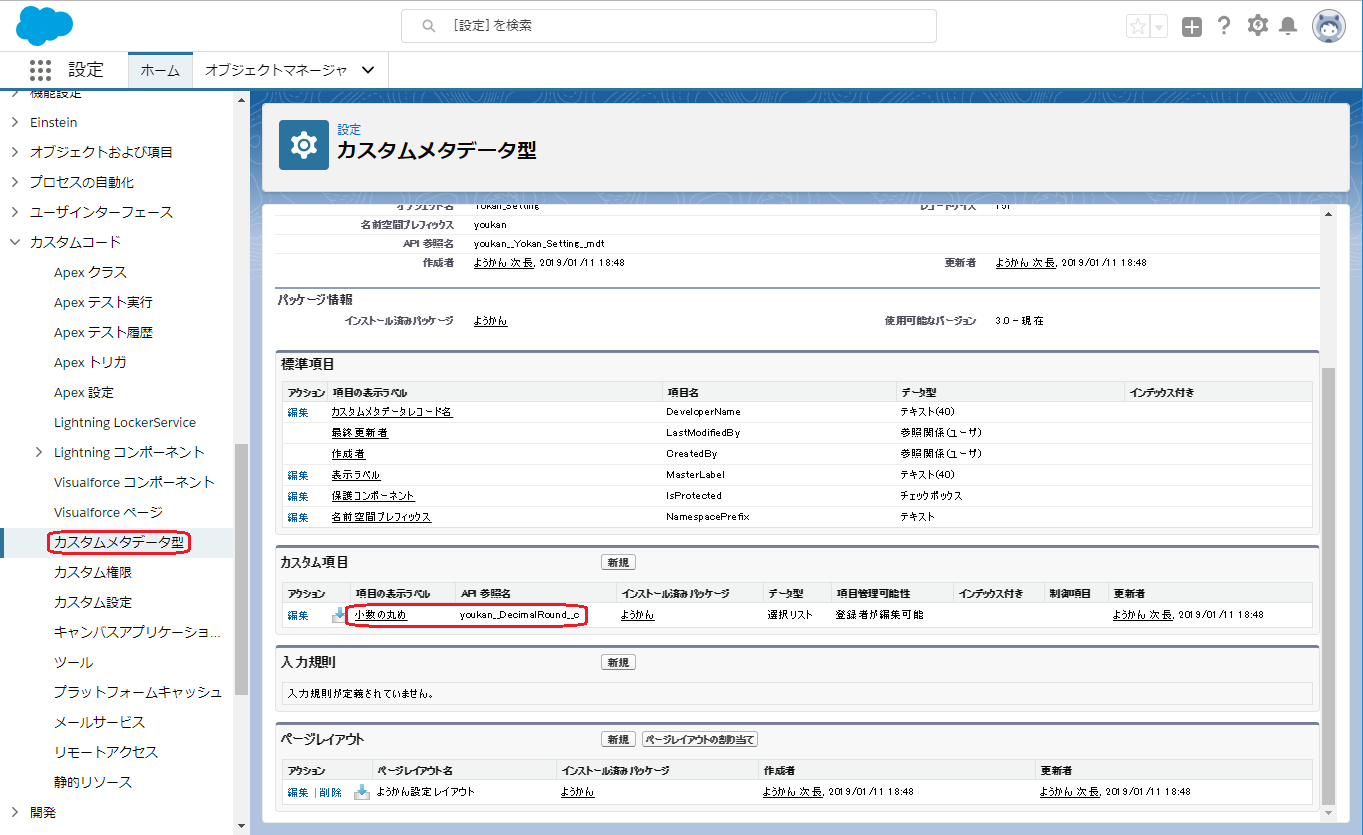Image resolution: width=1363 pixels, height=835 pixels.
Task: Open Visualforce コンポーネント in sidebar
Action: (x=134, y=482)
